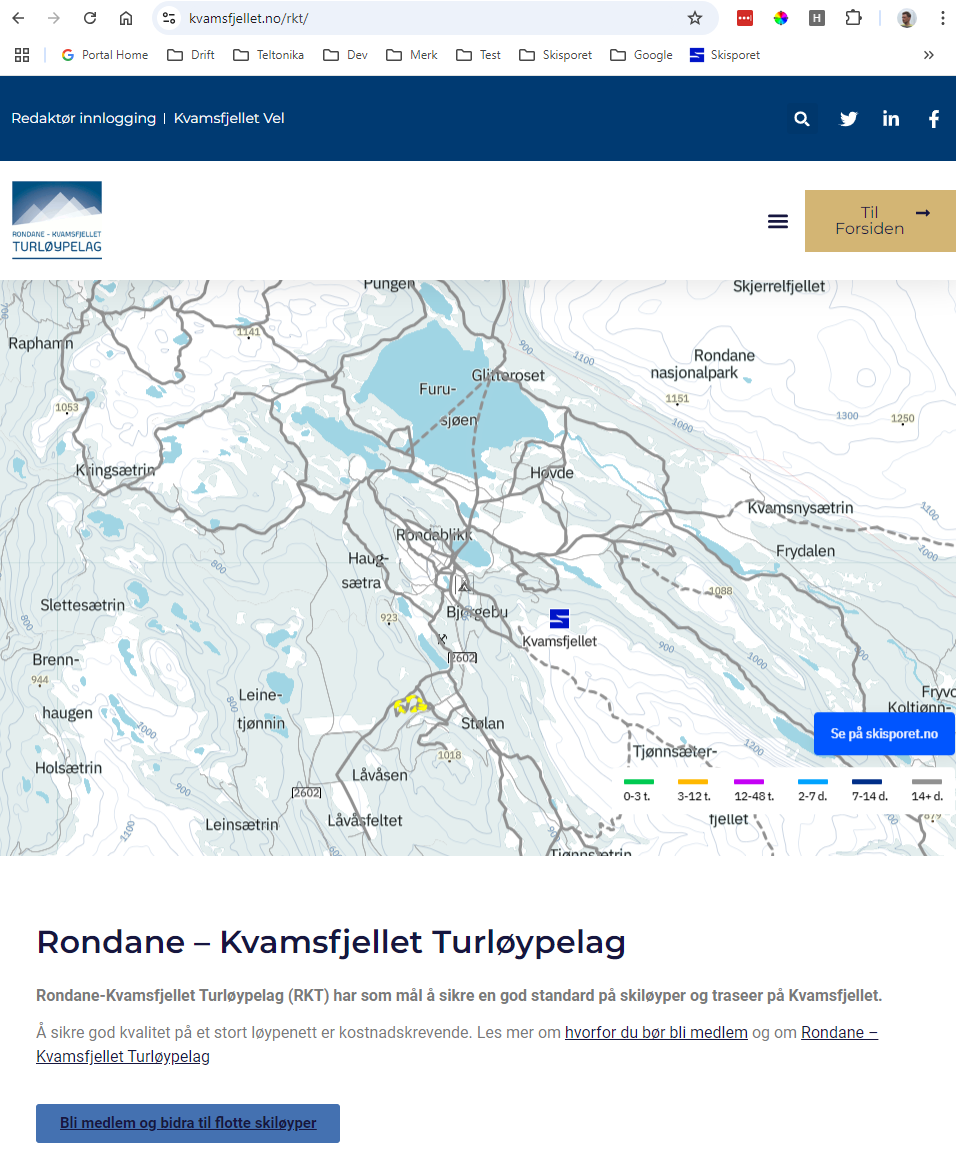Click the gray 14+ d. legend swatch
This screenshot has width=956, height=1150.
pyautogui.click(x=927, y=782)
